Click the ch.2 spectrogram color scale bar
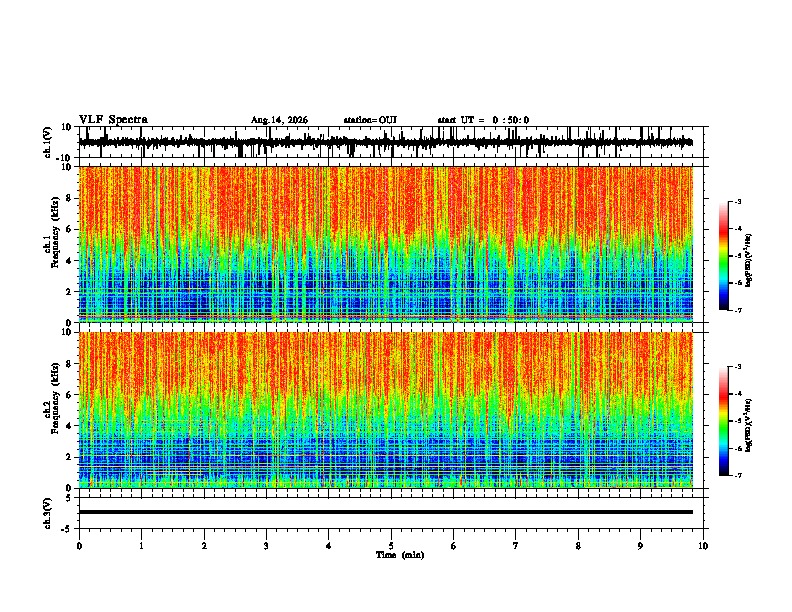Viewport: 792px width, 612px height. (724, 421)
